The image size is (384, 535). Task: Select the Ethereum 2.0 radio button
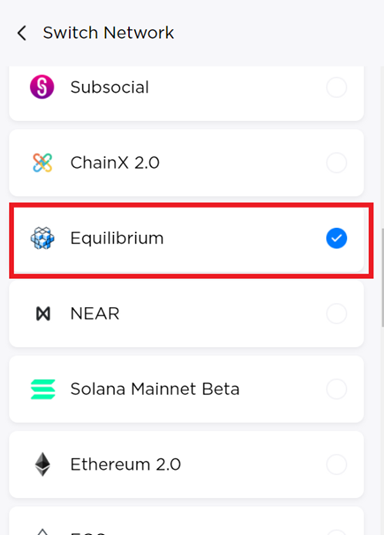(337, 464)
